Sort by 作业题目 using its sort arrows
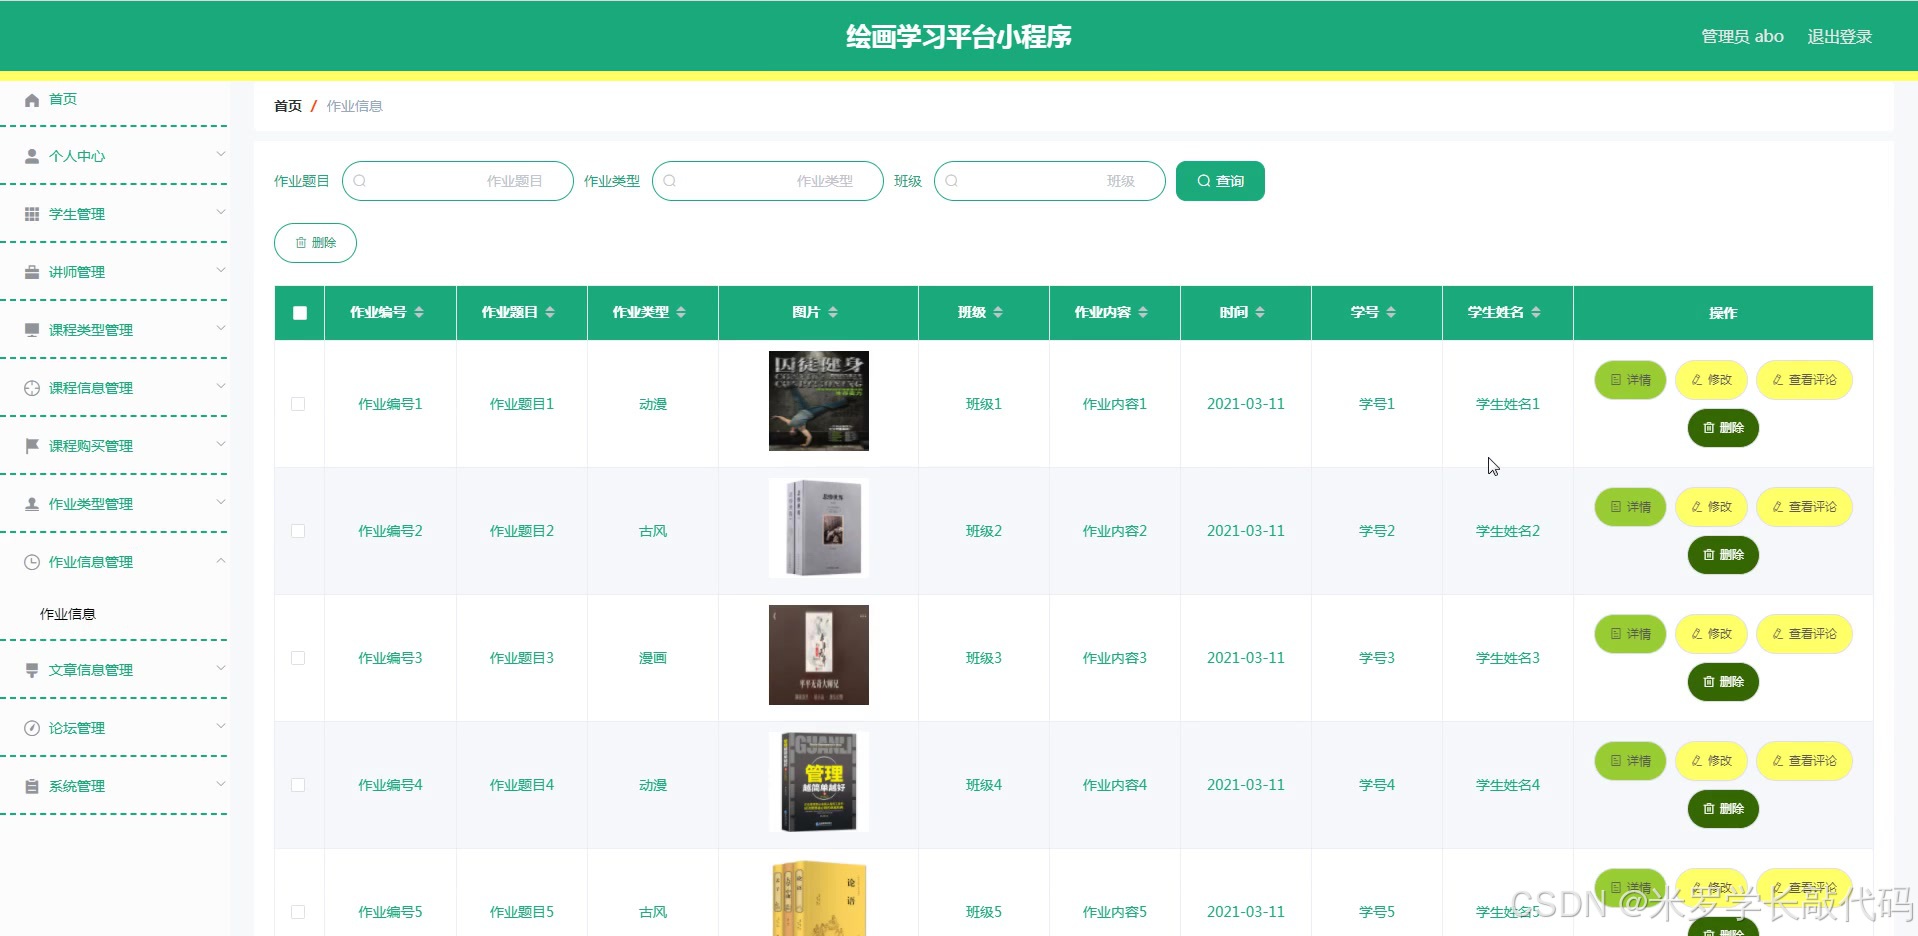The height and width of the screenshot is (936, 1918). [x=550, y=313]
